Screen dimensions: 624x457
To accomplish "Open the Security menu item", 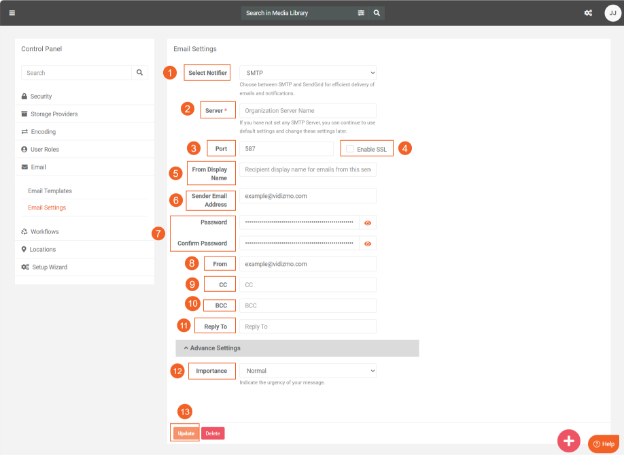I will (x=41, y=96).
